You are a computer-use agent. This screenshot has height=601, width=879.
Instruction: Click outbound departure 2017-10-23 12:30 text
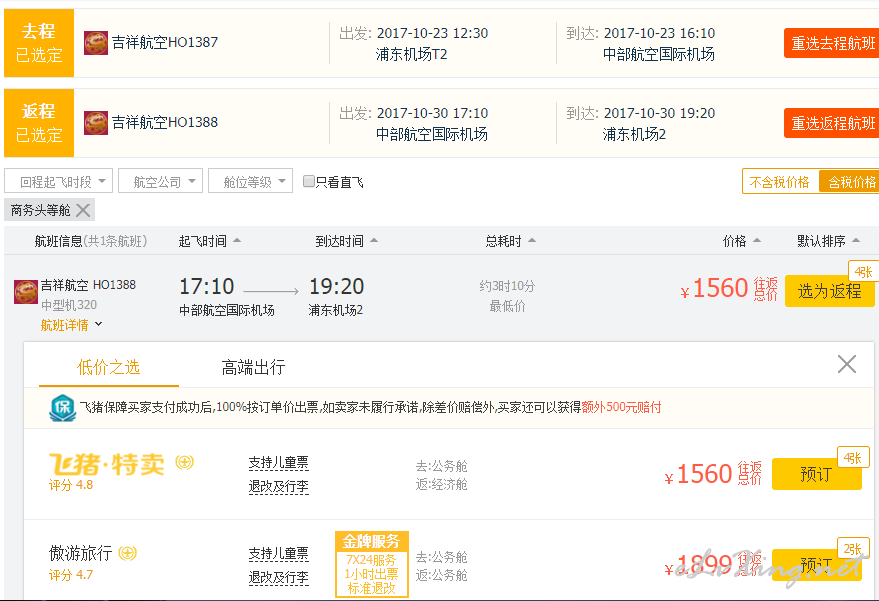pyautogui.click(x=432, y=33)
